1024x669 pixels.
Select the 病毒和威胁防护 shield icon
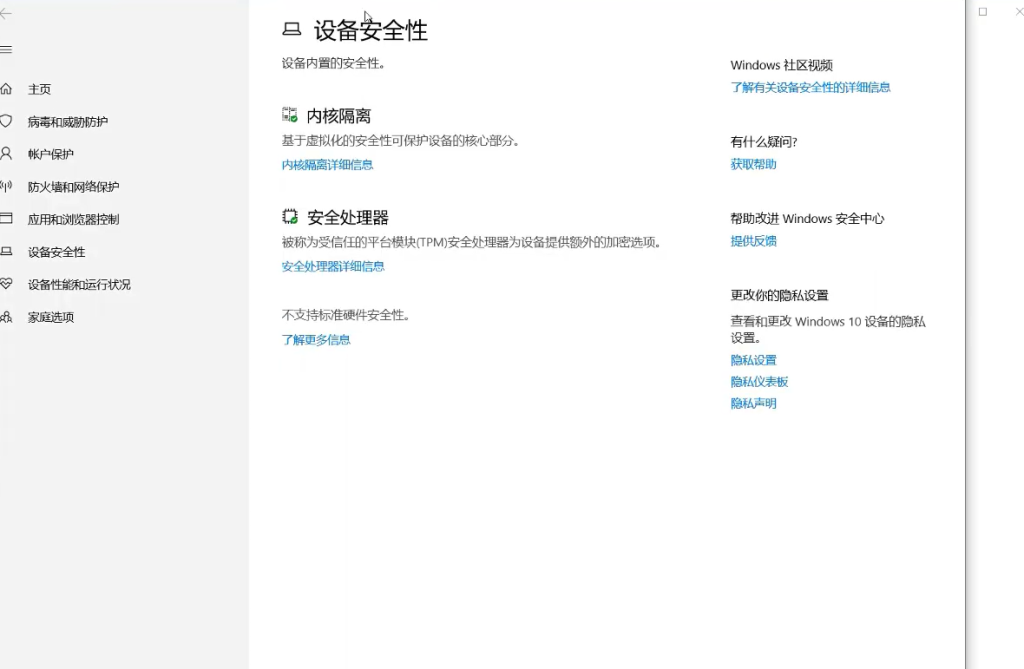[x=6, y=121]
